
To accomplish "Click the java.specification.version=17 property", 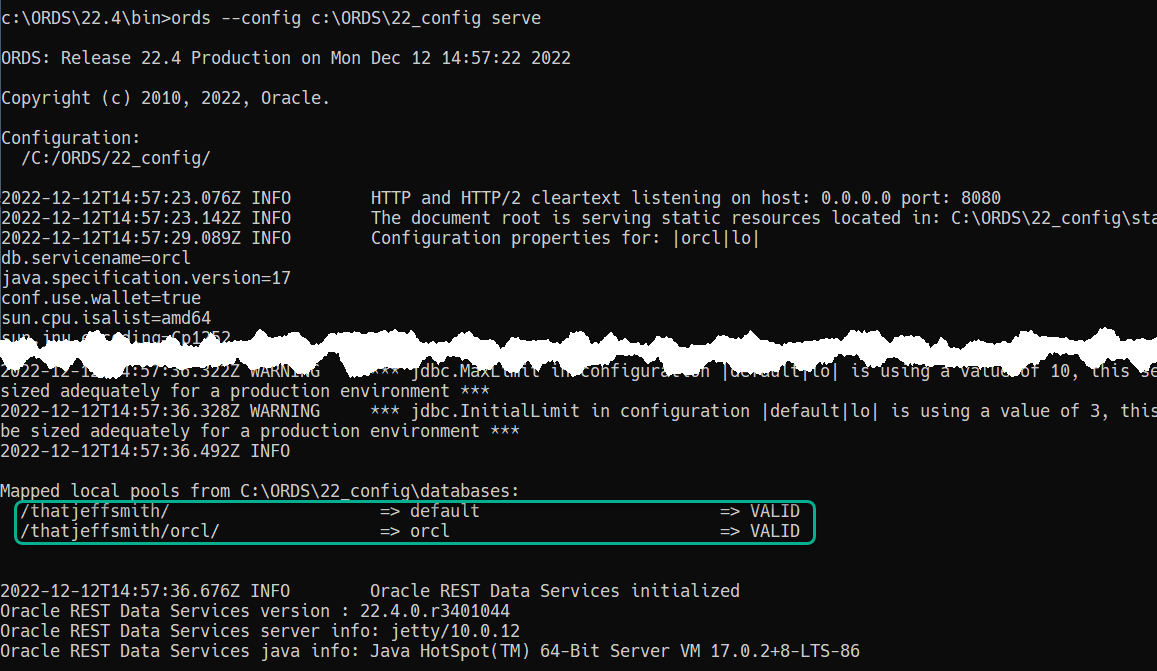I will point(146,278).
